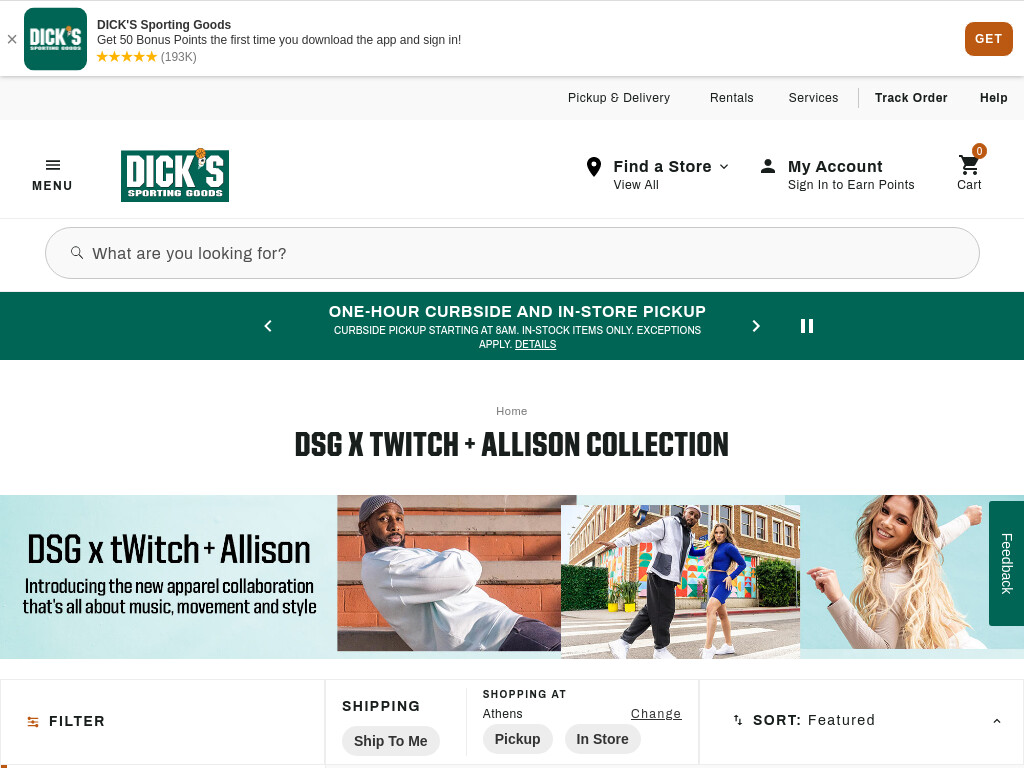The height and width of the screenshot is (768, 1024).
Task: Click the sort arrows icon
Action: [738, 720]
